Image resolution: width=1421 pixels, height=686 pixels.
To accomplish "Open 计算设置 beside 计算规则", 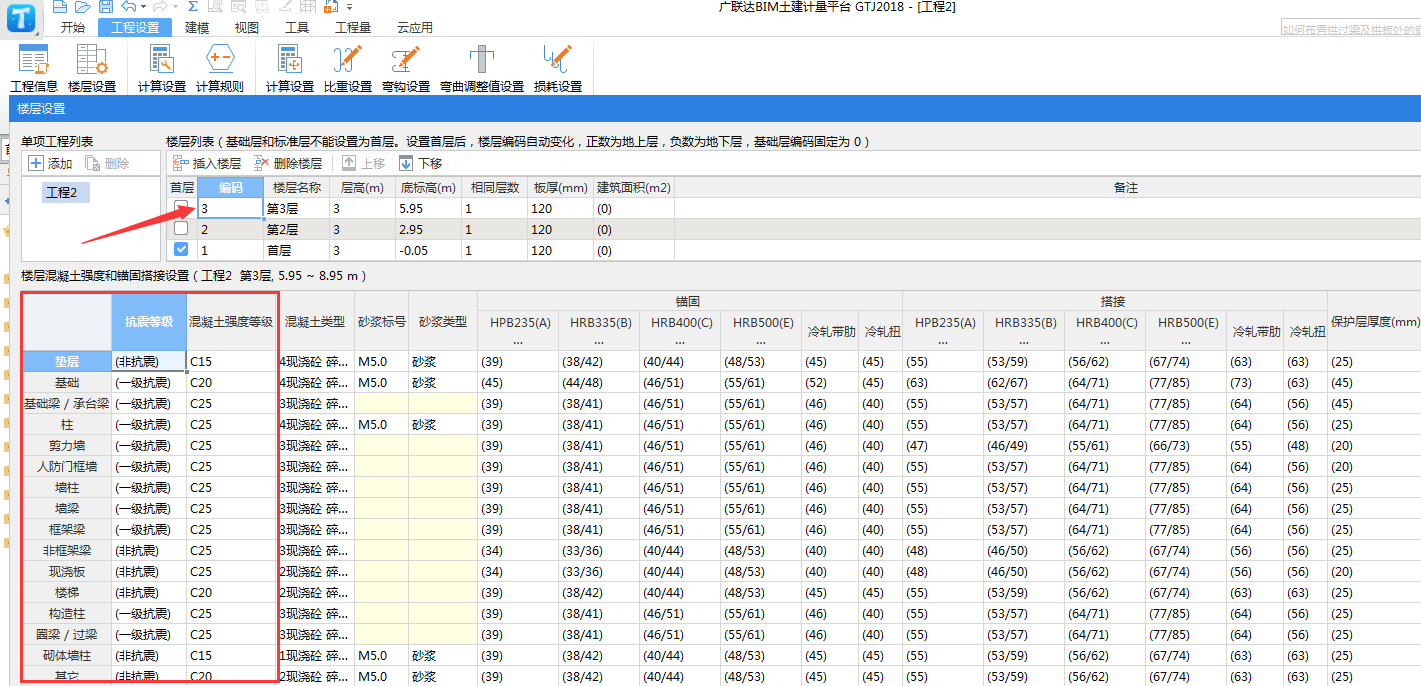I will (x=162, y=68).
